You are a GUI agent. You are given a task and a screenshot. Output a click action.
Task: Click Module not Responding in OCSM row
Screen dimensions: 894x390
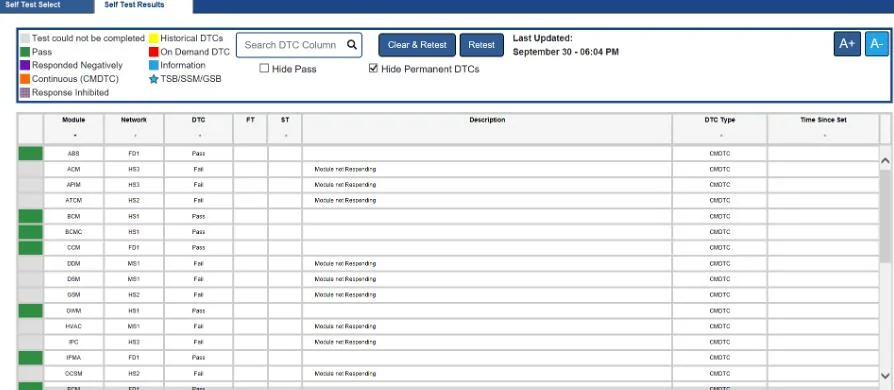(x=345, y=374)
